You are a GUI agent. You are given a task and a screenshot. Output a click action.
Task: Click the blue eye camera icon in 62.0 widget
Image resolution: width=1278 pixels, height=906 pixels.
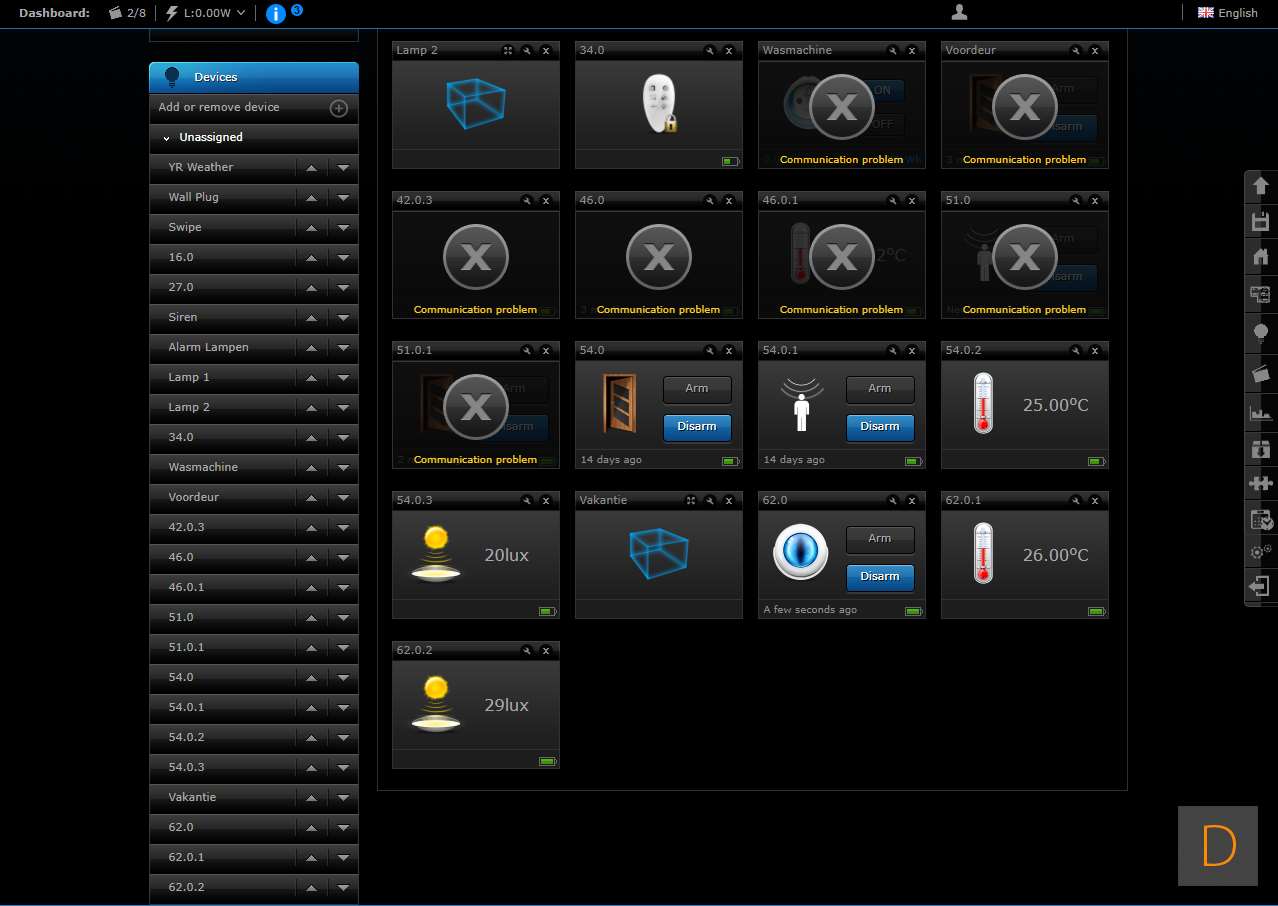tap(800, 552)
